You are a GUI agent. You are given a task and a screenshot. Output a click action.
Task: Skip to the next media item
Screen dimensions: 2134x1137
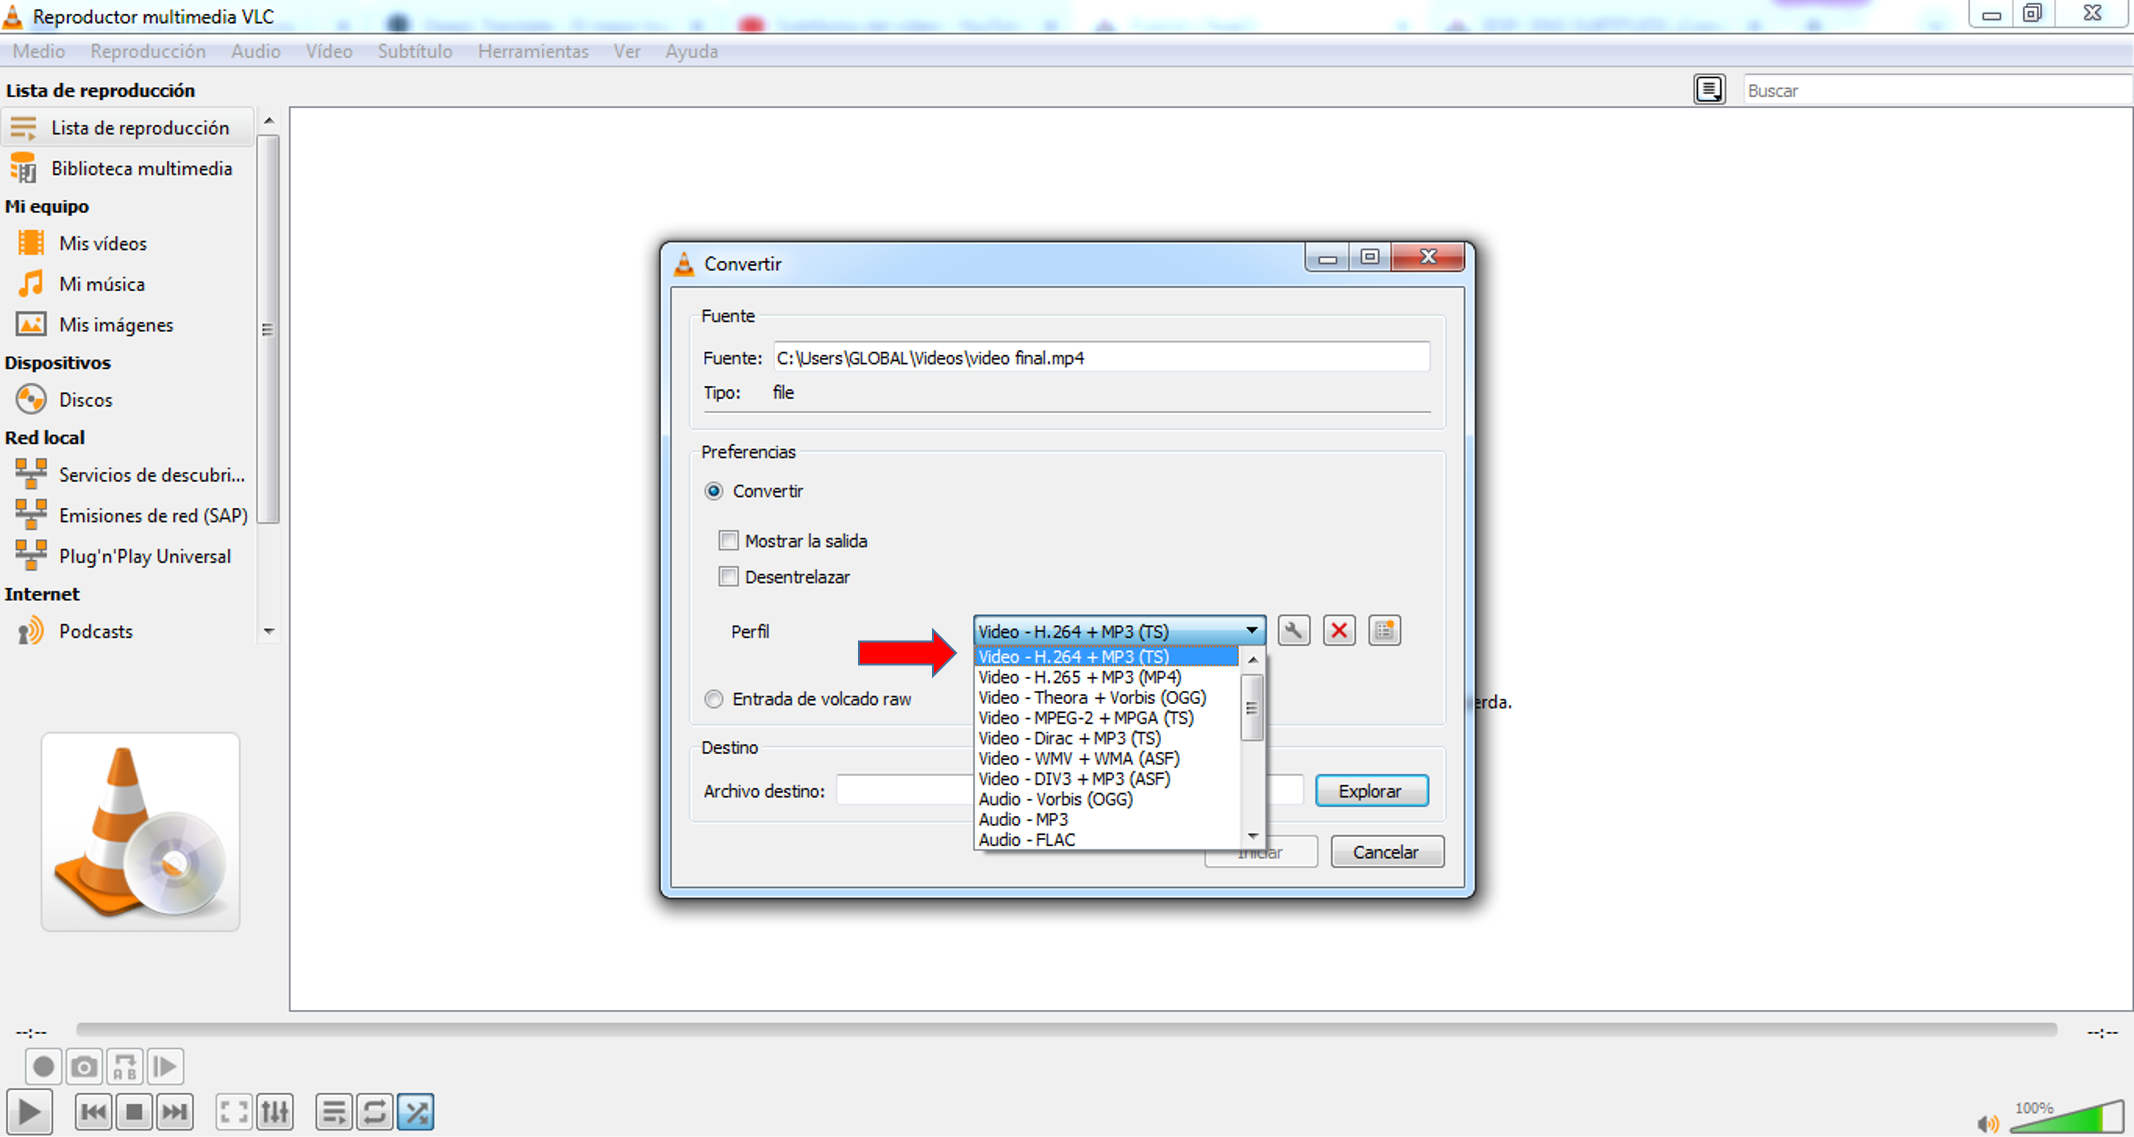coord(174,1112)
